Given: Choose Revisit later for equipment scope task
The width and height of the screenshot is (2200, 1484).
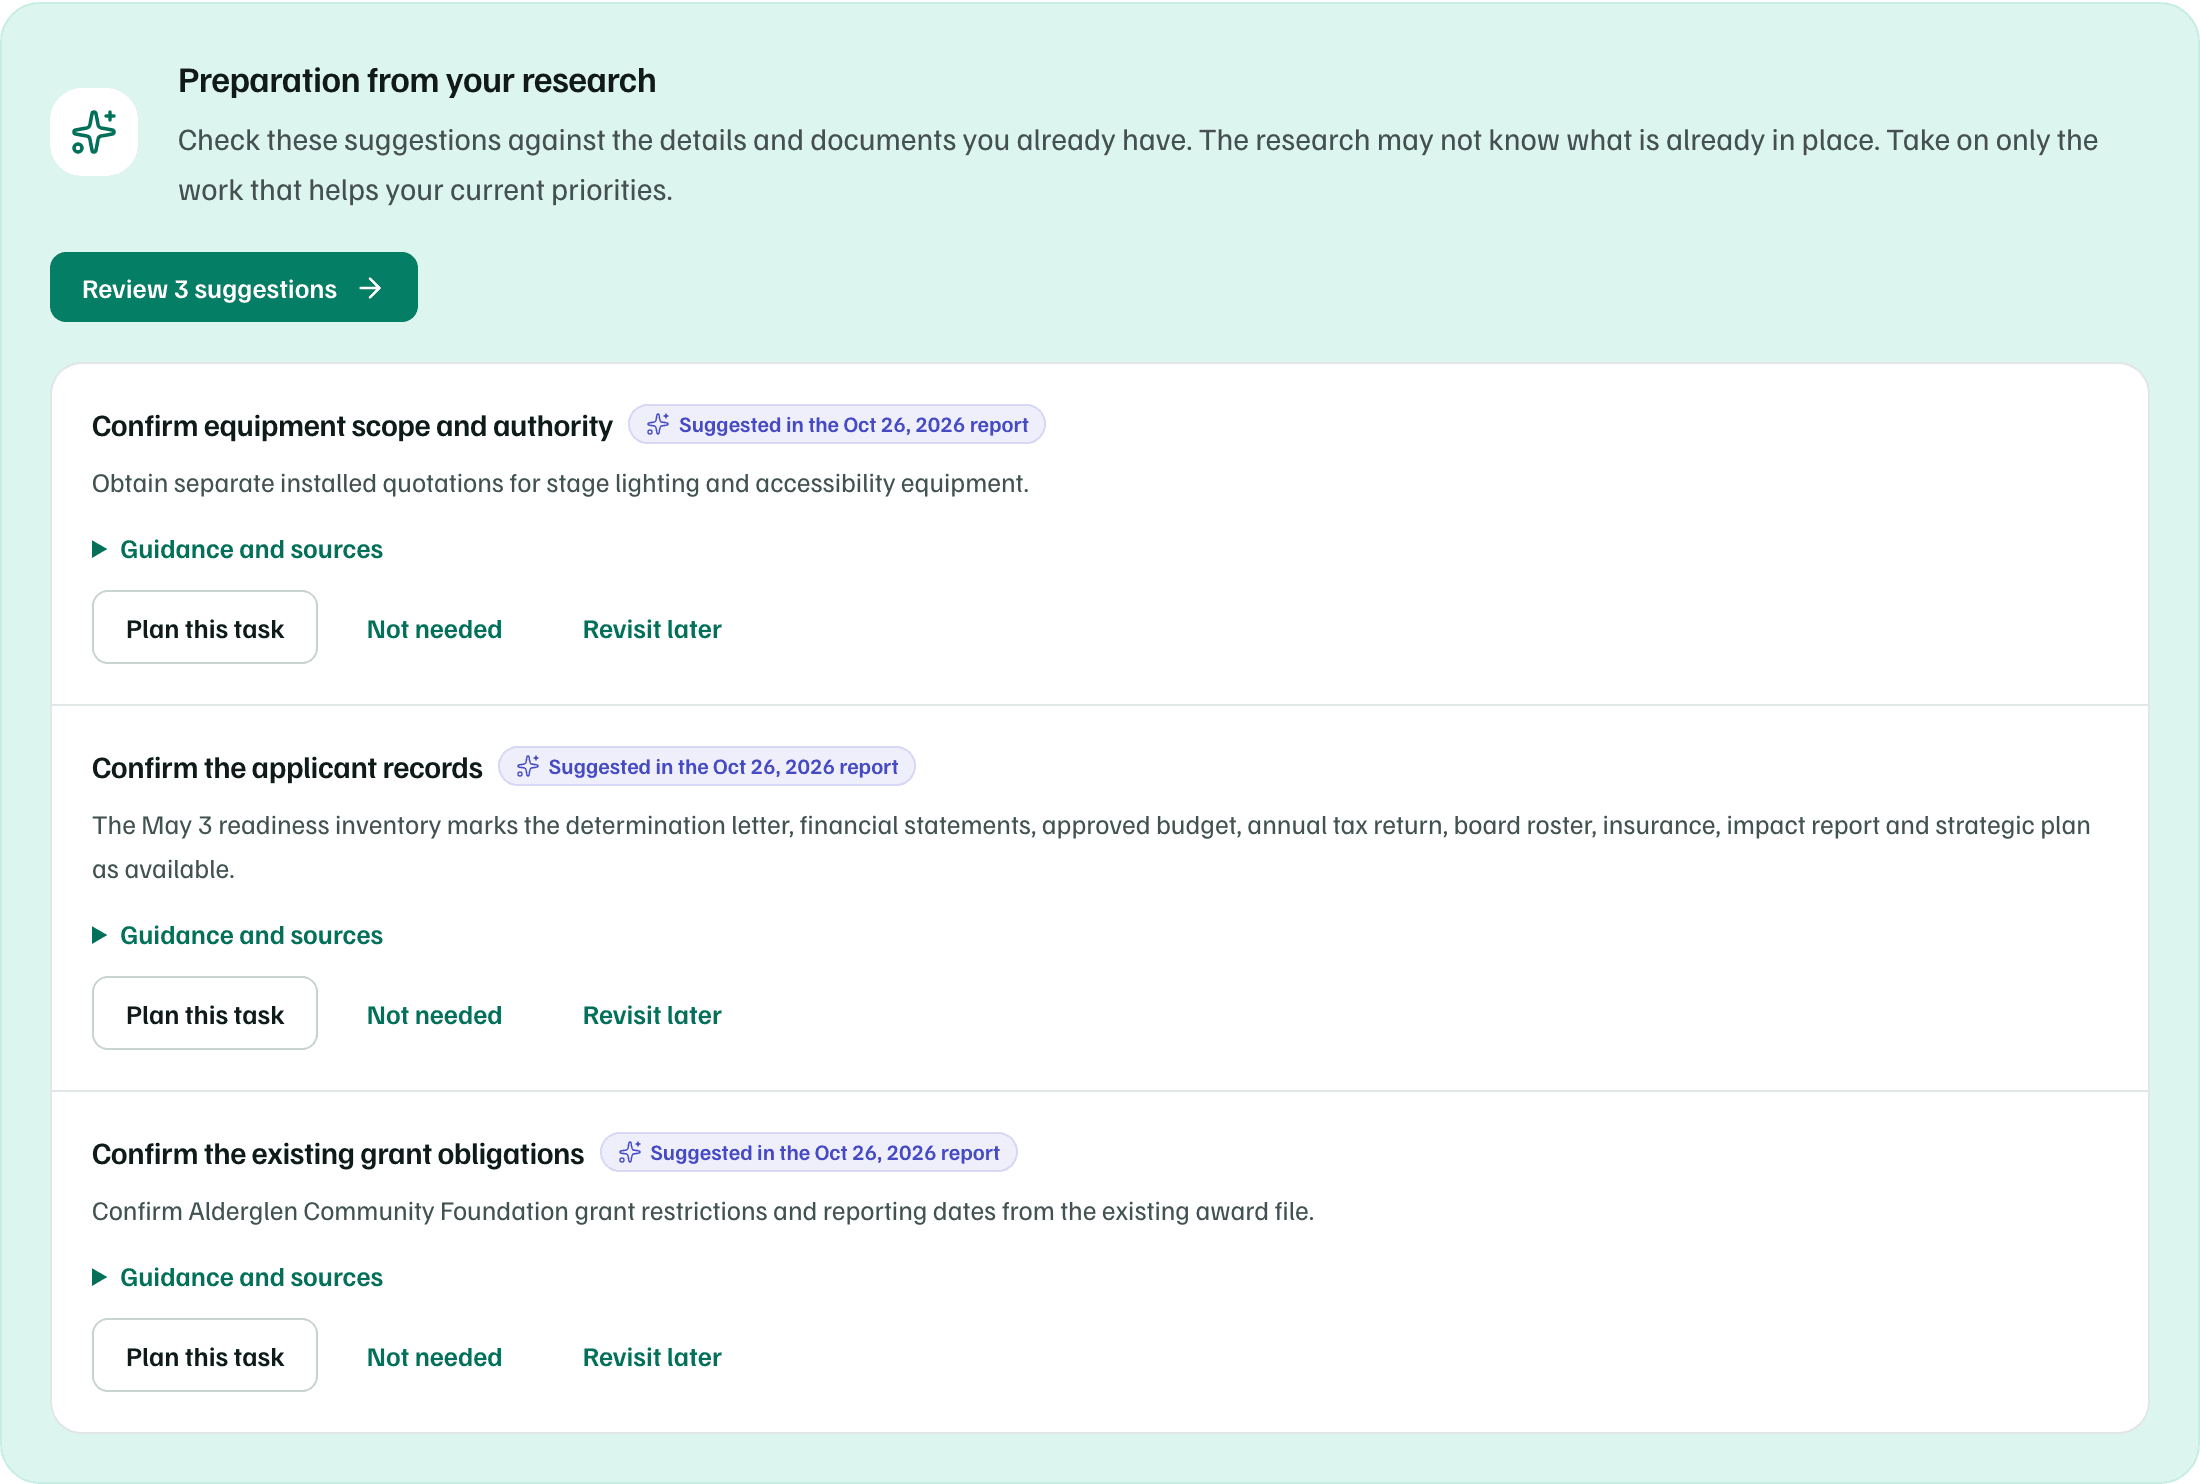Looking at the screenshot, I should pos(652,629).
